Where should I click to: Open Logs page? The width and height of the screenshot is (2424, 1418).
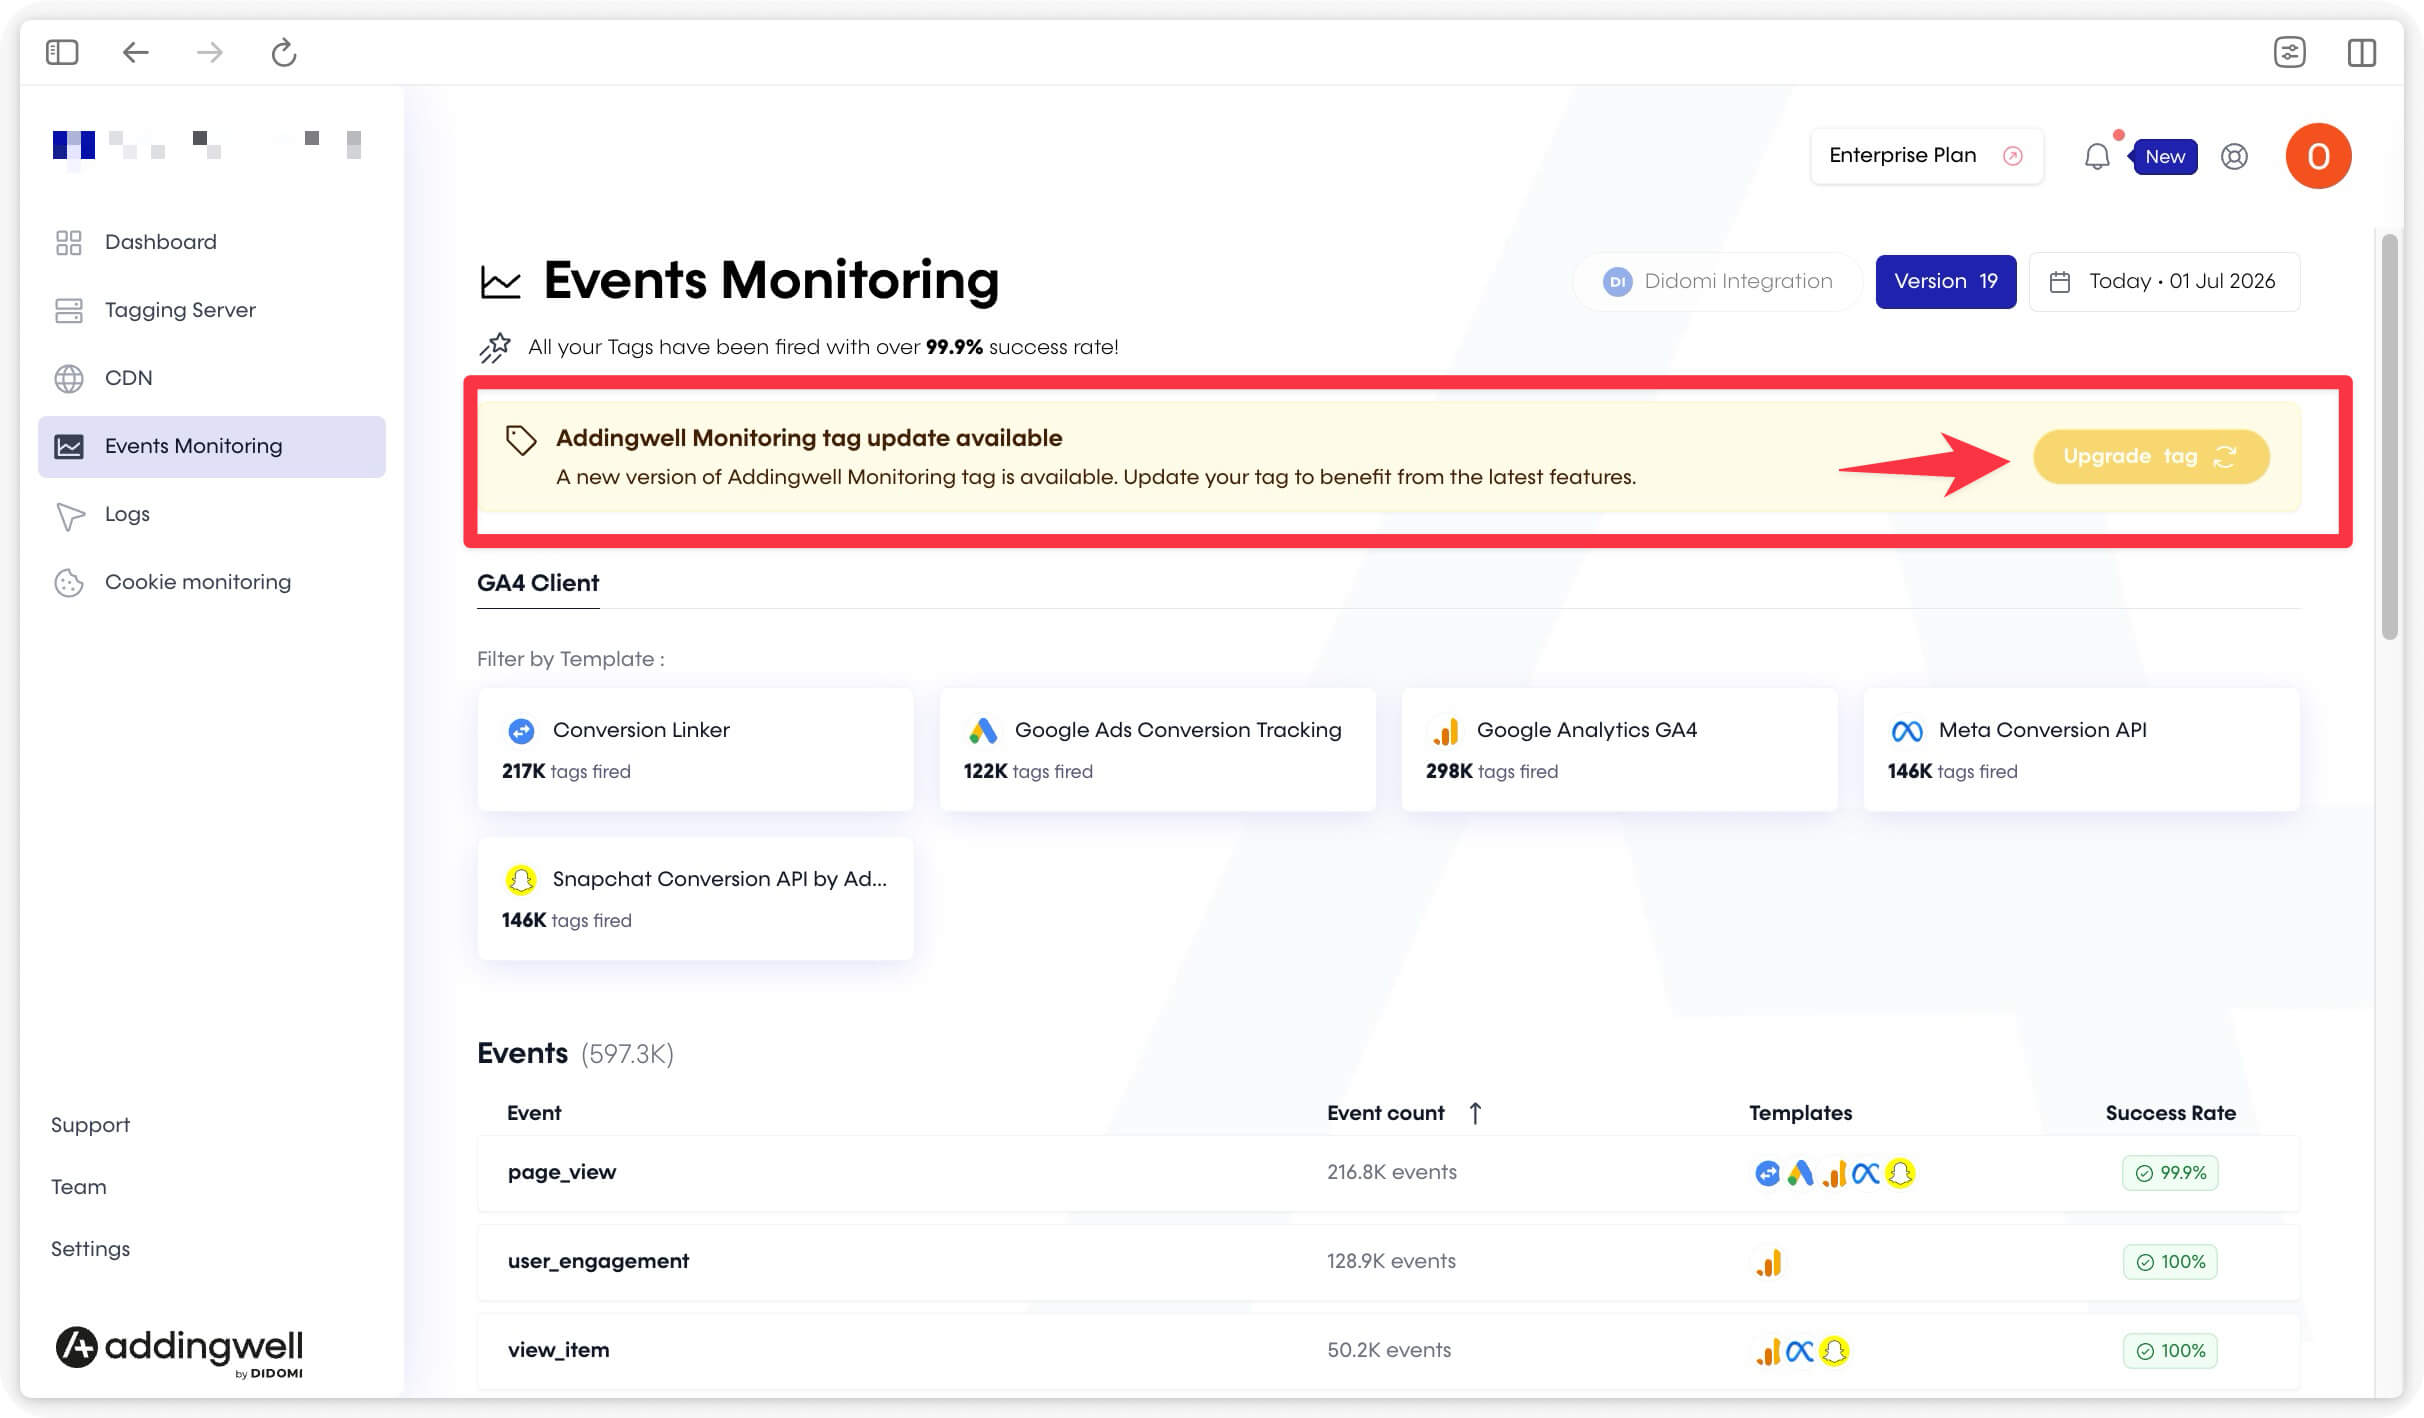click(211, 514)
